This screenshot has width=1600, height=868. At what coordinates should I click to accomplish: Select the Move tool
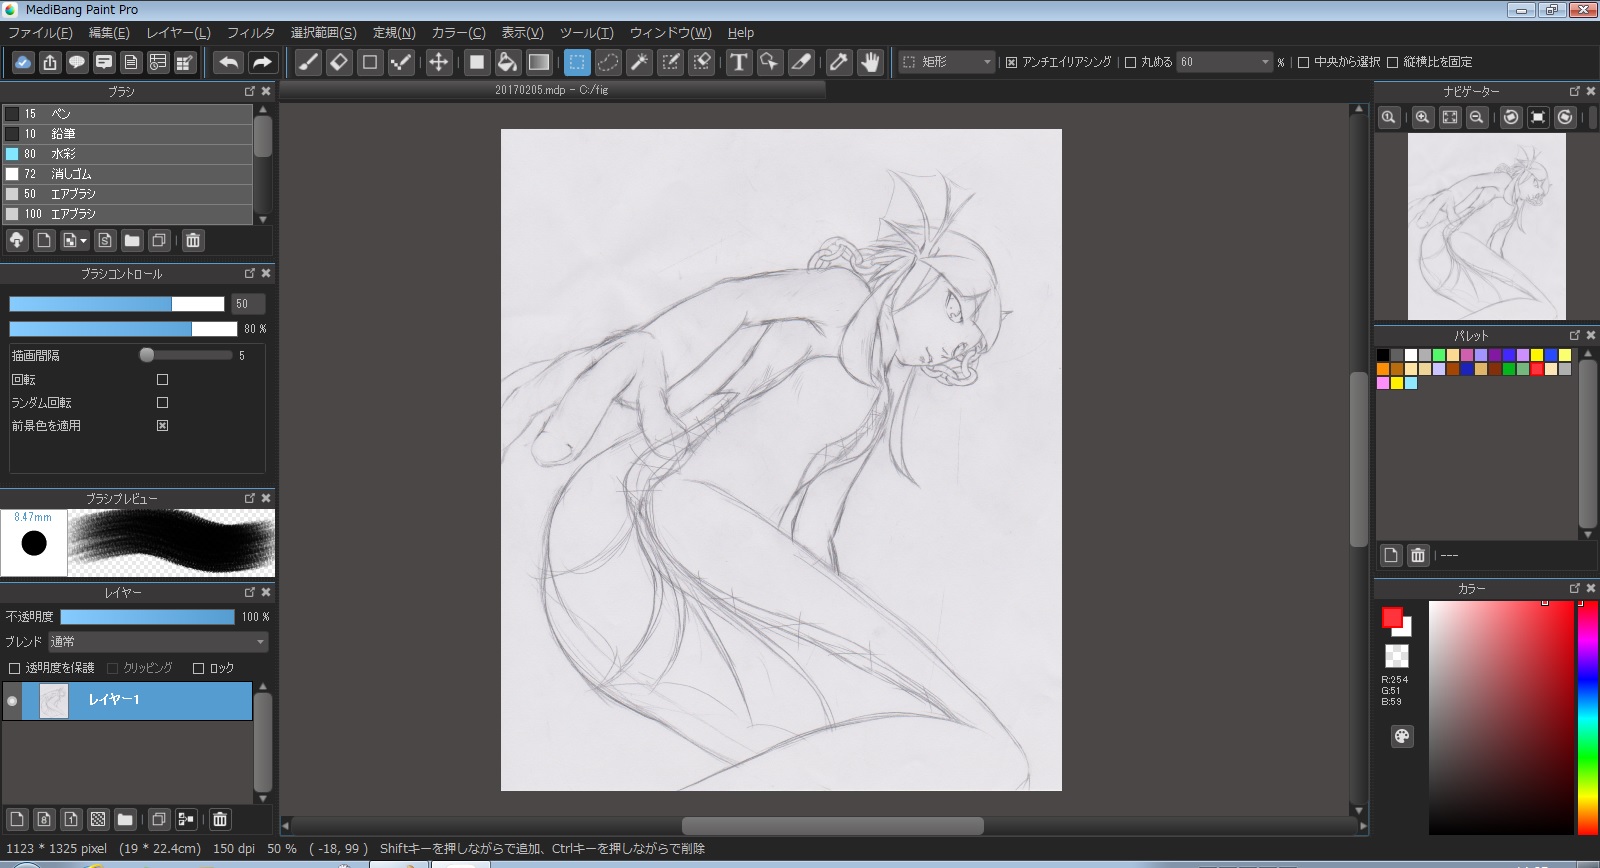tap(438, 62)
